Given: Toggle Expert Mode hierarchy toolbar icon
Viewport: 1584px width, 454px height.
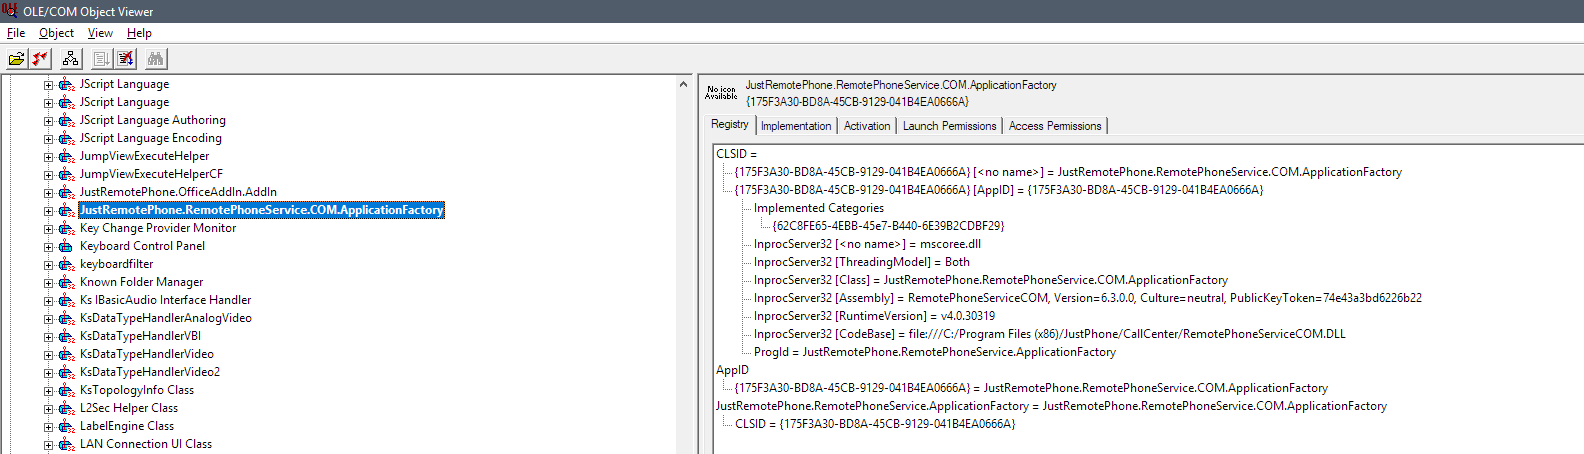Looking at the screenshot, I should tap(70, 59).
